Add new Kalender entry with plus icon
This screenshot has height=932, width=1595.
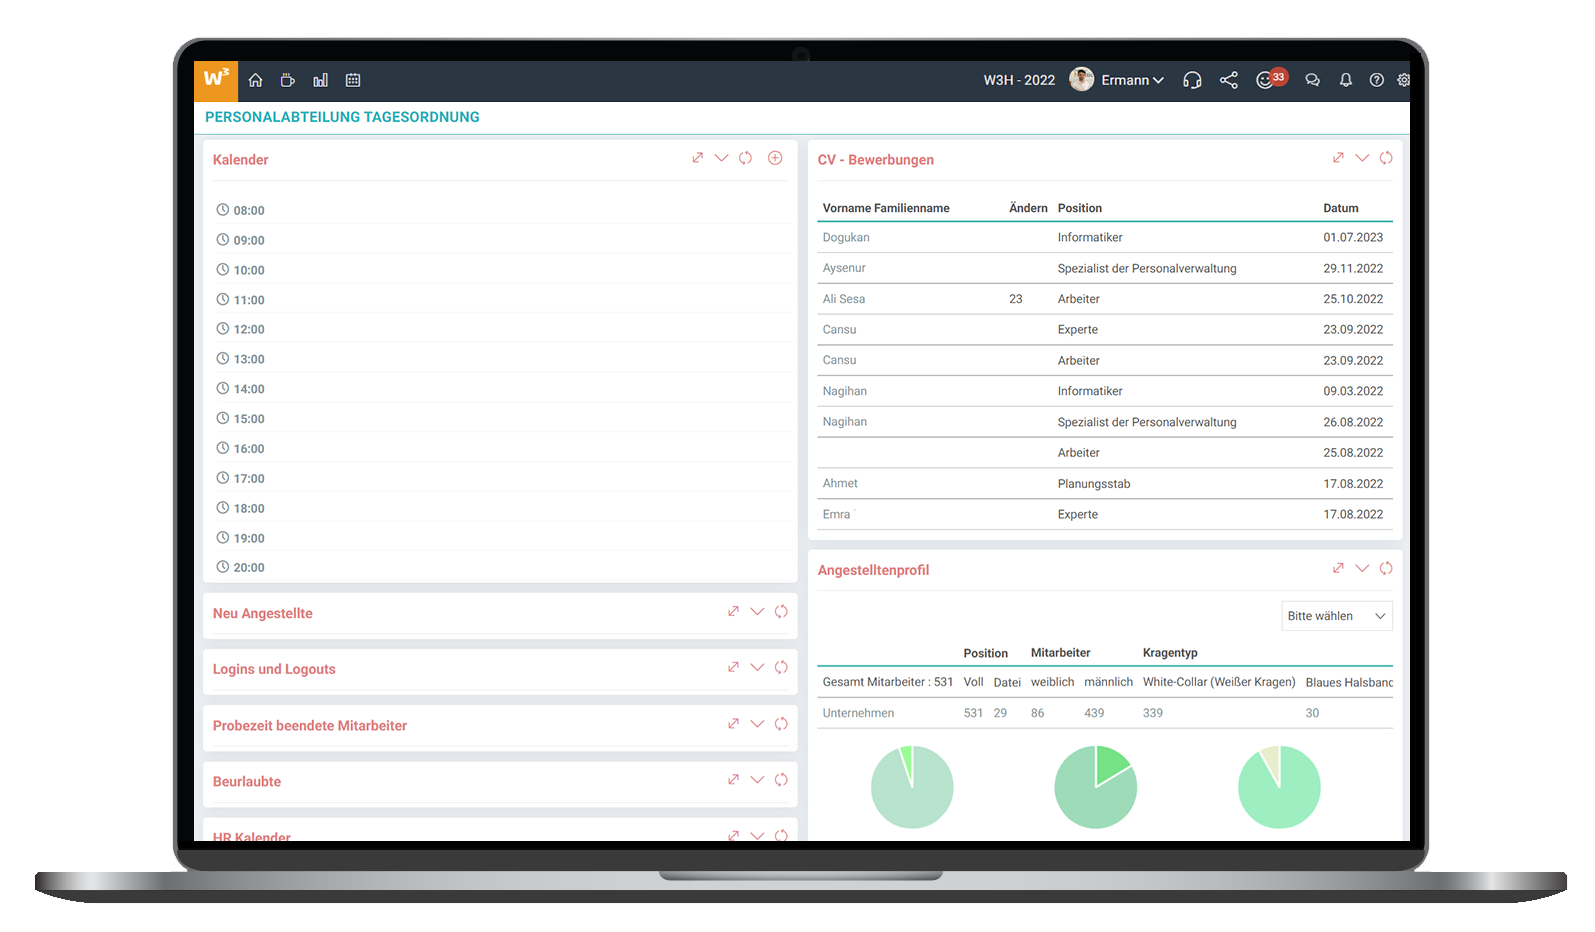[775, 158]
